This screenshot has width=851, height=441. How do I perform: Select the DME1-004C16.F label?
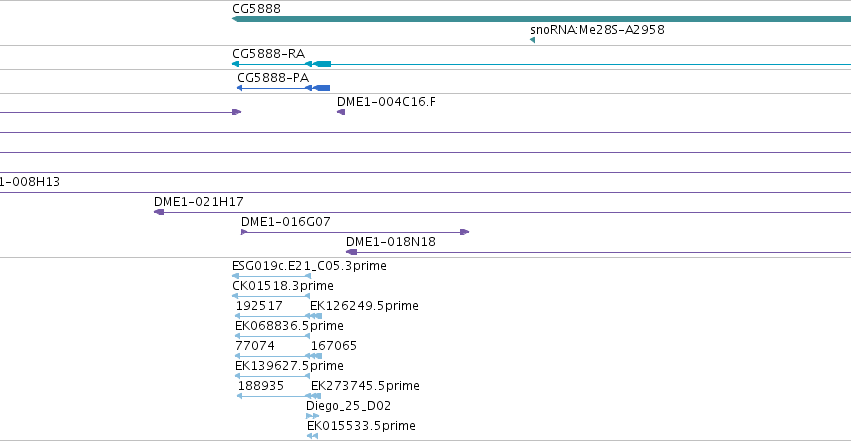pyautogui.click(x=386, y=102)
